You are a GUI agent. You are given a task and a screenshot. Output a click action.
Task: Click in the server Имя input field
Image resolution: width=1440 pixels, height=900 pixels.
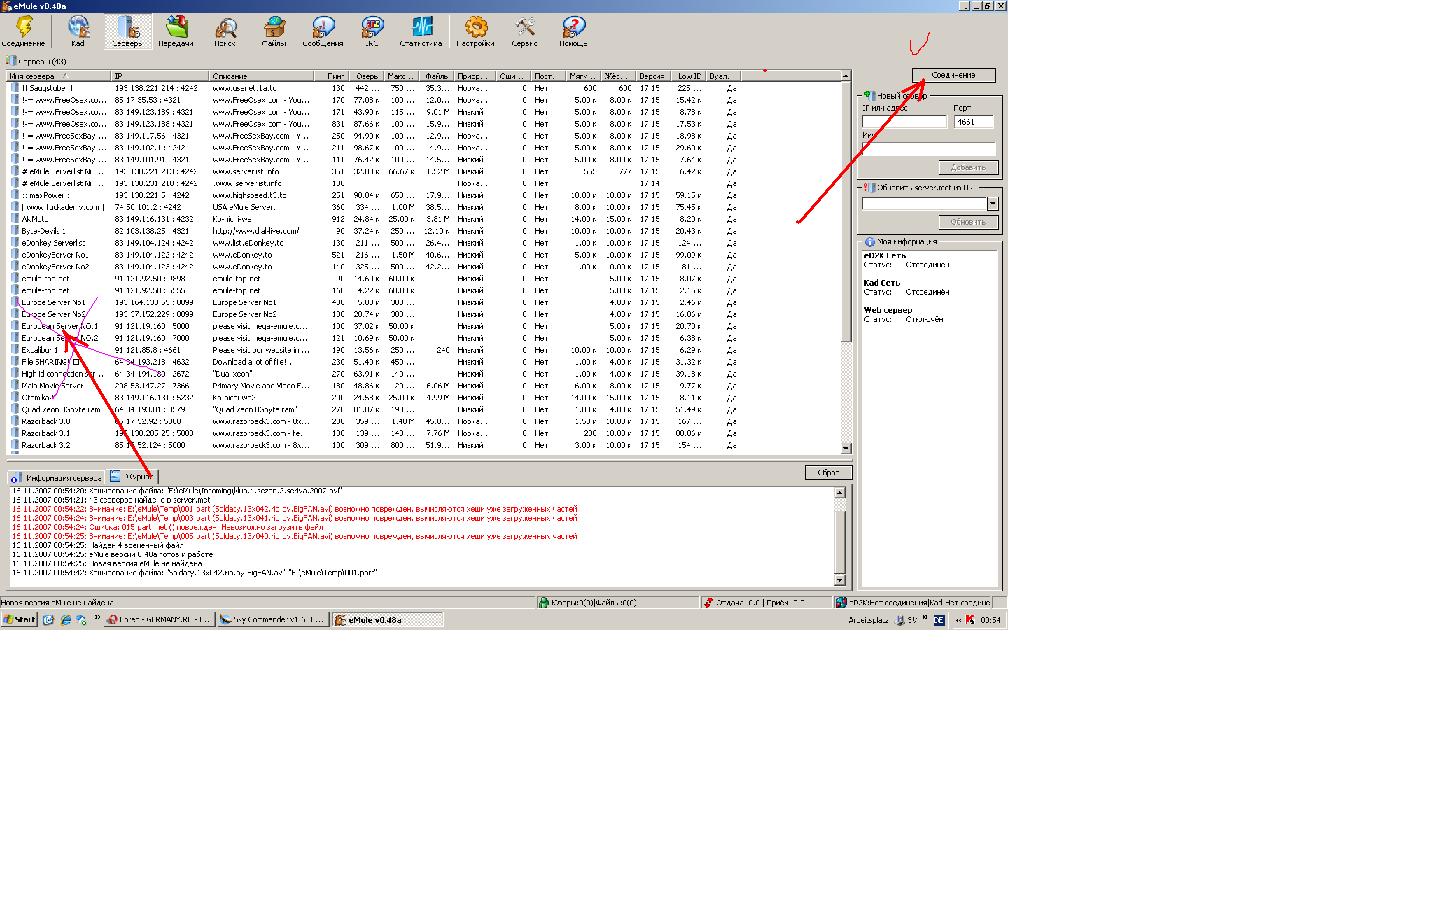pyautogui.click(x=929, y=147)
